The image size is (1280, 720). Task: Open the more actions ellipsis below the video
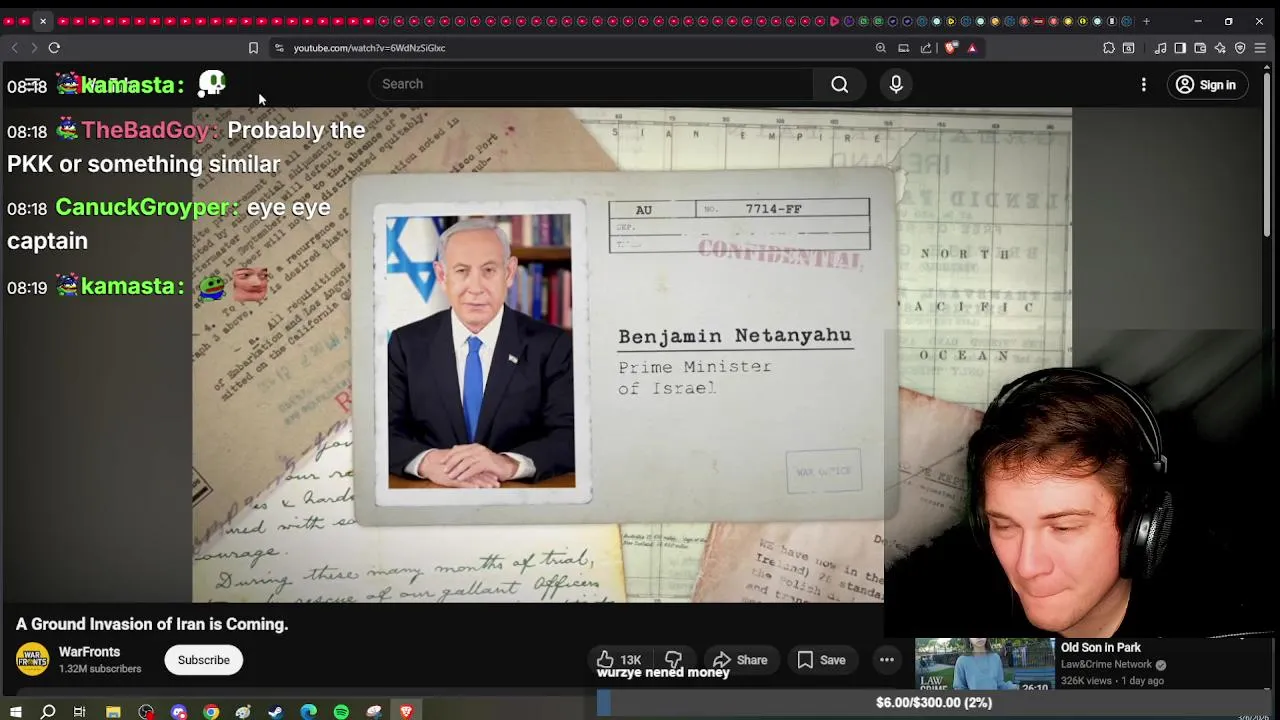click(887, 660)
